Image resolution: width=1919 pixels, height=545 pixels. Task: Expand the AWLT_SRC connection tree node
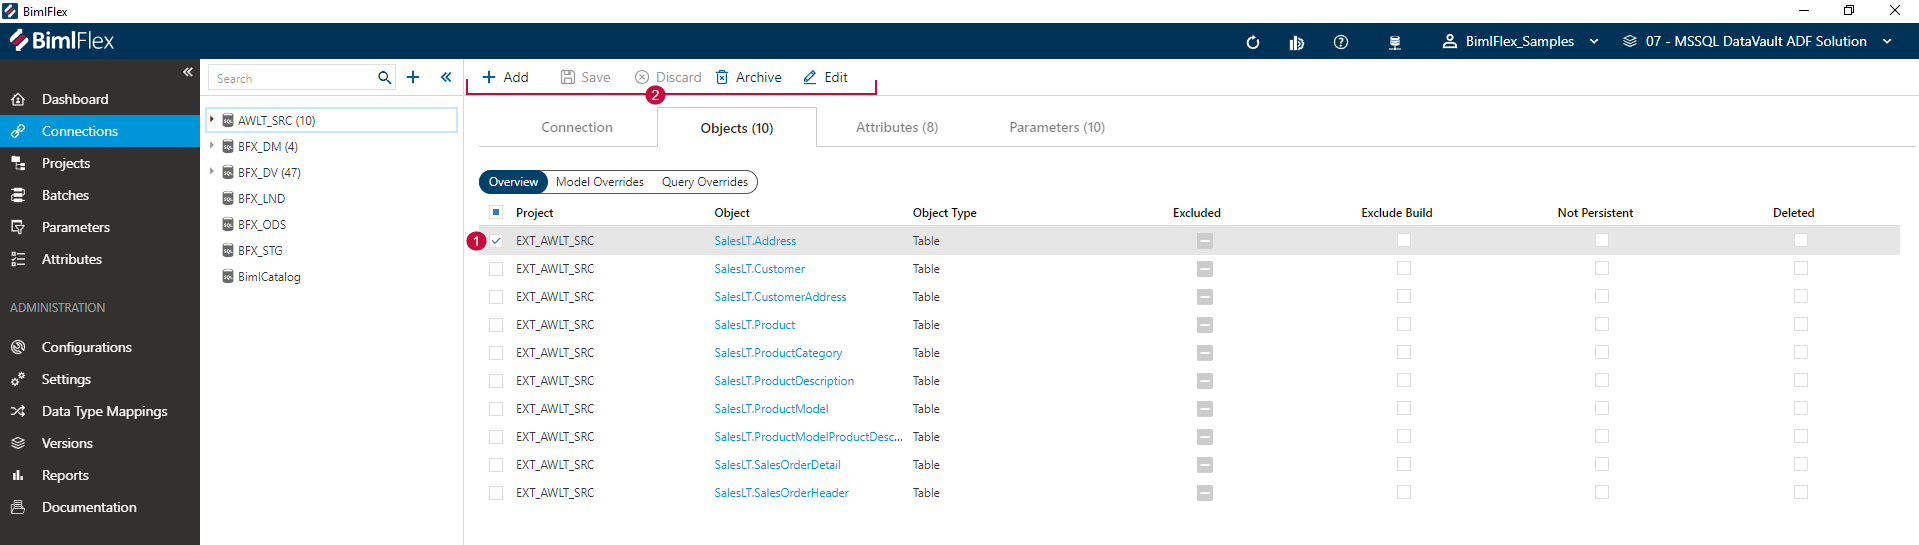pos(212,120)
